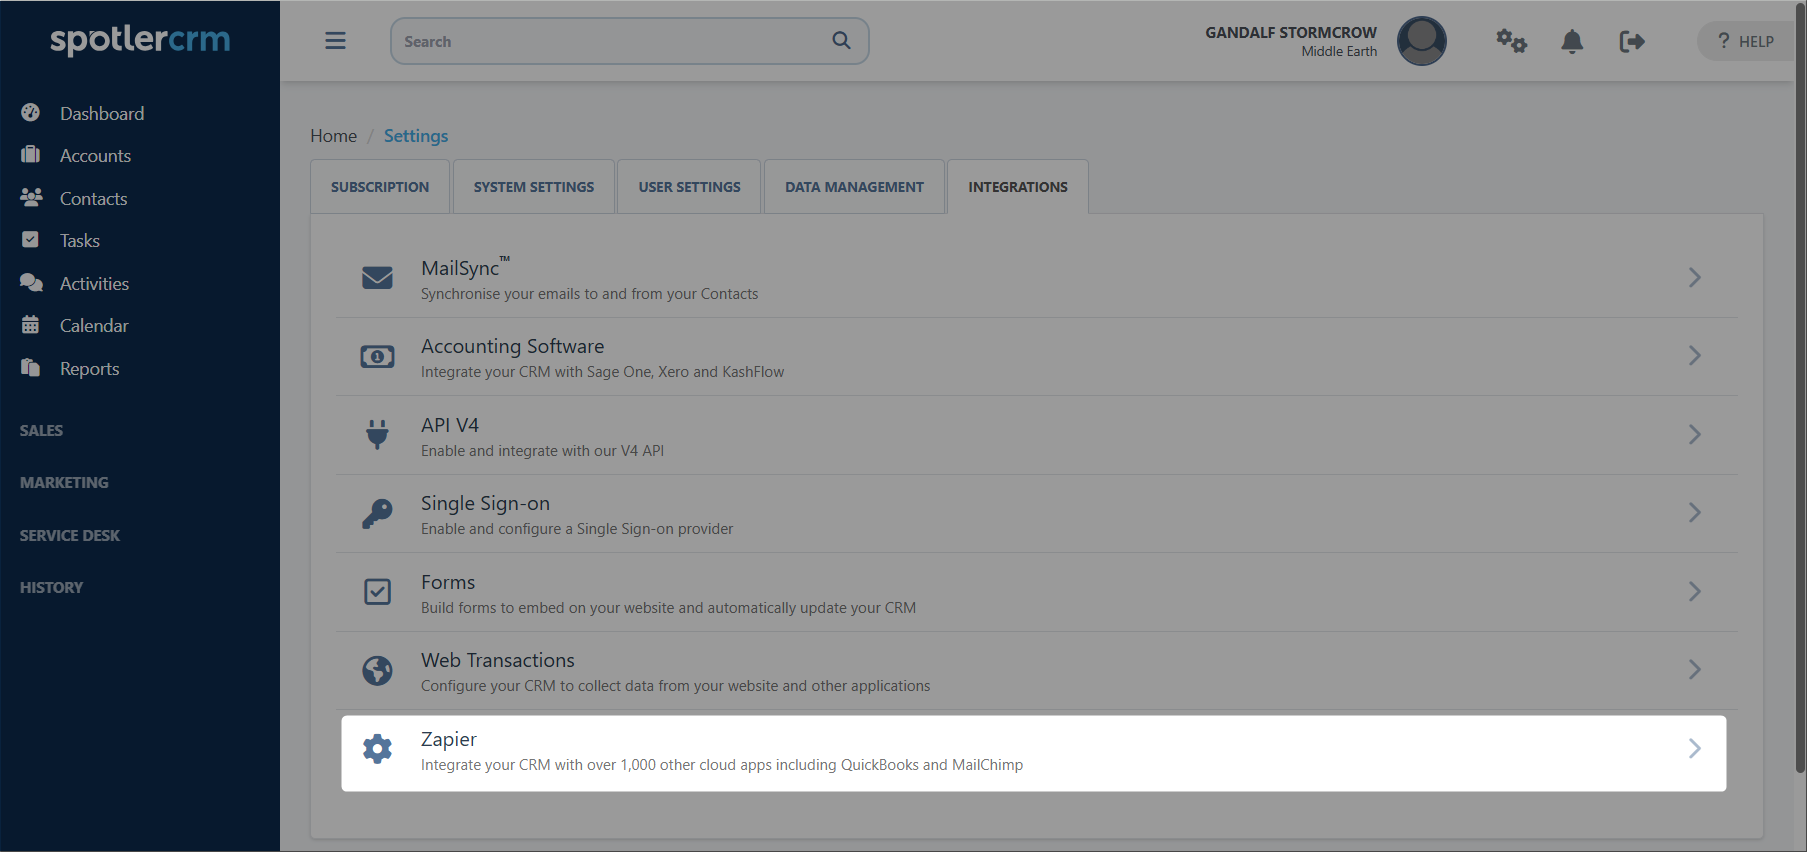Switch to the Data Management tab
The image size is (1807, 852).
point(854,187)
